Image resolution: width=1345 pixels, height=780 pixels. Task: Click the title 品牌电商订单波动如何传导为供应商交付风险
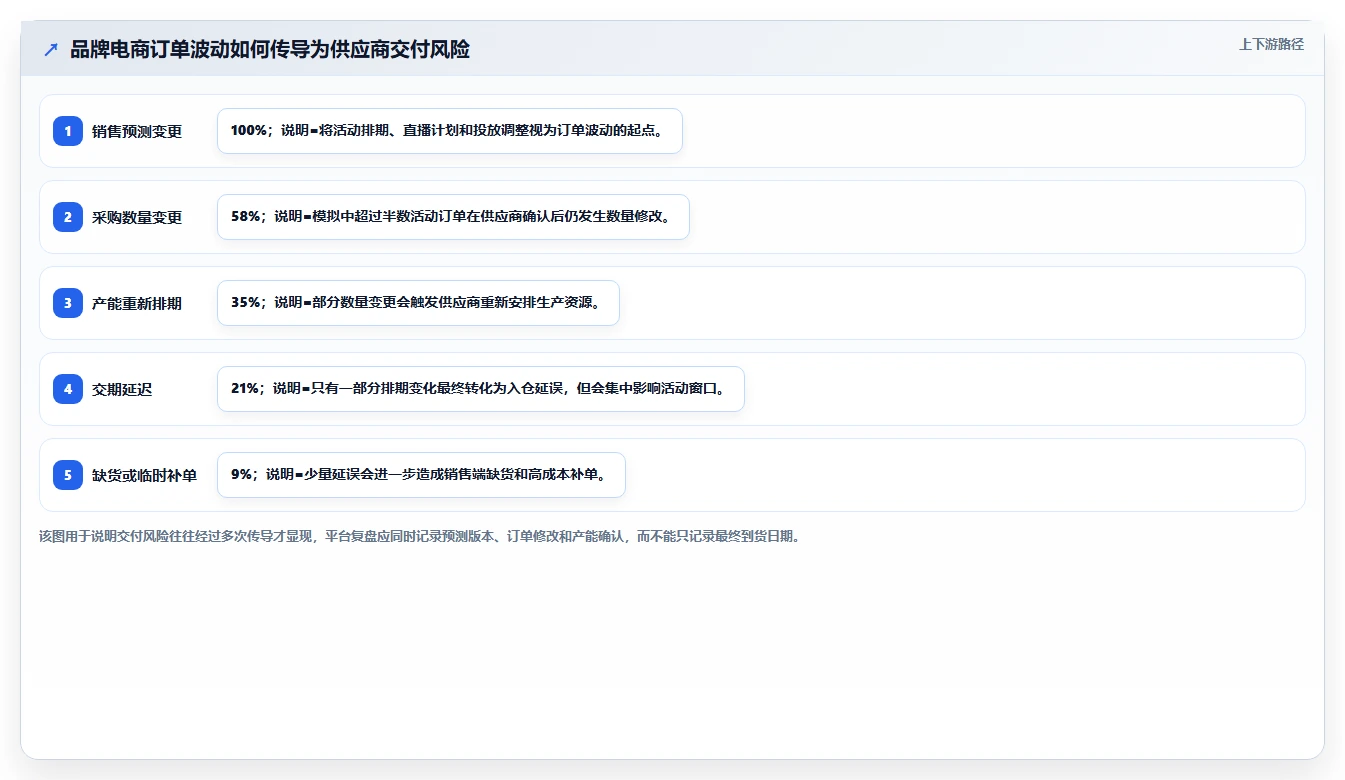pos(270,50)
